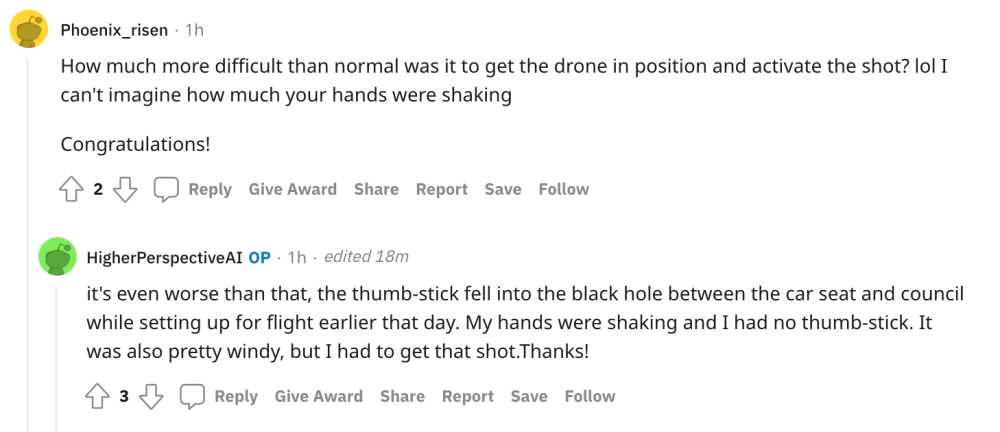Image resolution: width=1000 pixels, height=432 pixels.
Task: Share HigherPerspectiveAI's reply
Action: click(402, 396)
